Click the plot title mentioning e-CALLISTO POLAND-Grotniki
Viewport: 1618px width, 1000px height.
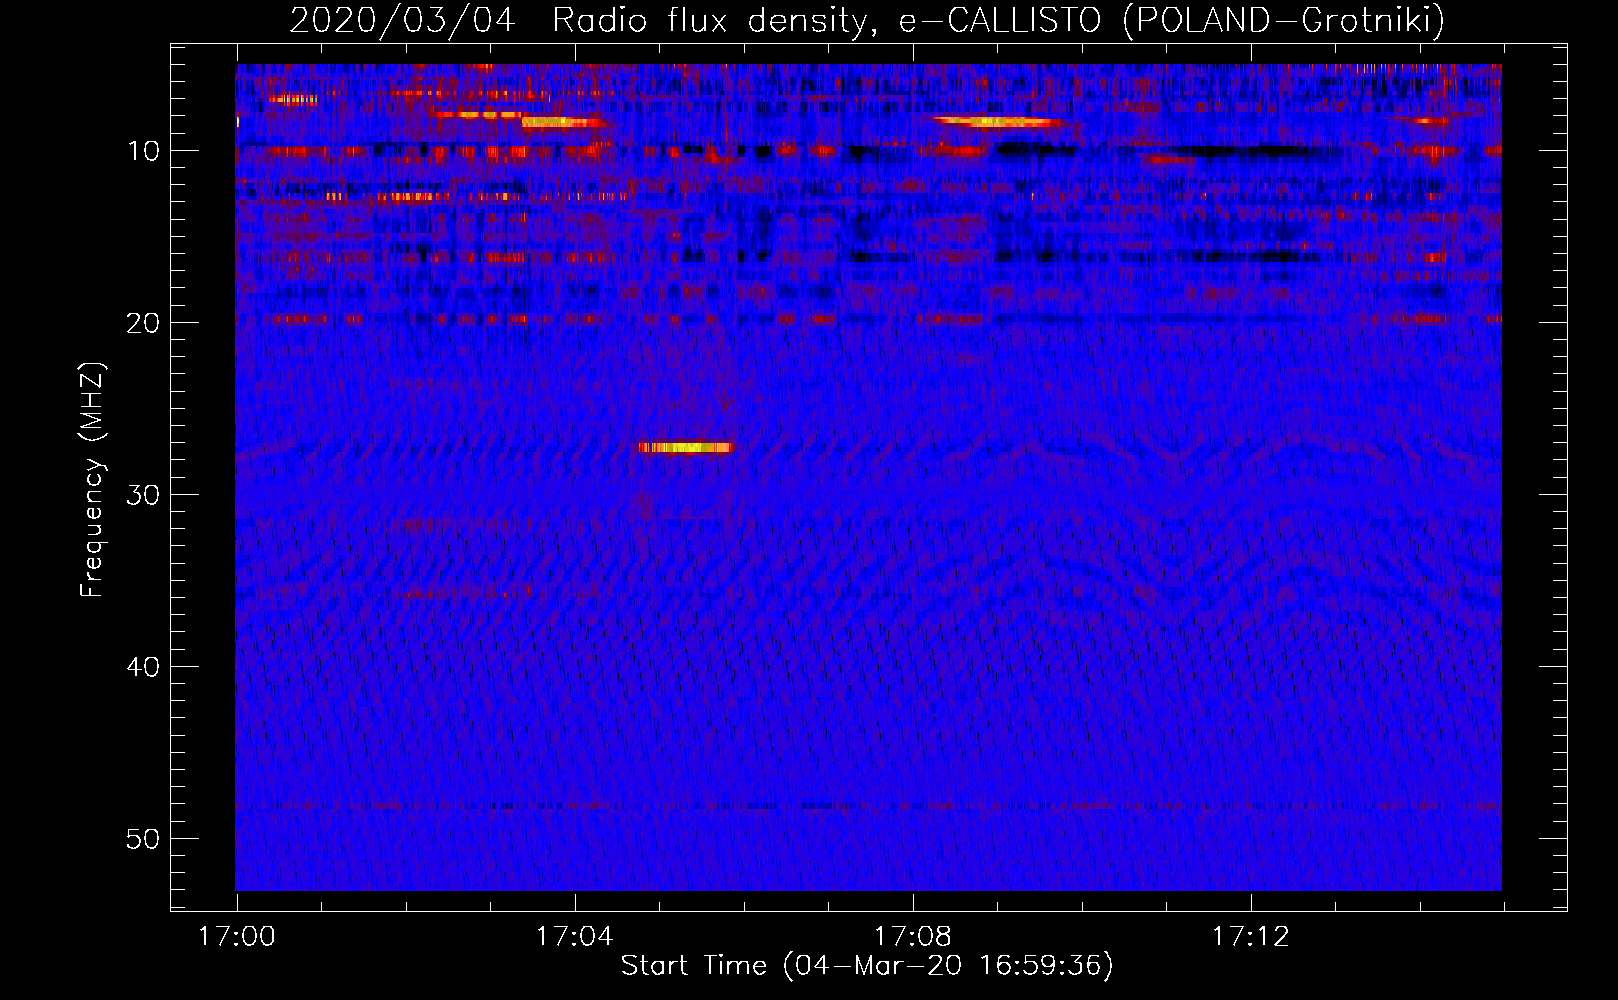(x=867, y=19)
